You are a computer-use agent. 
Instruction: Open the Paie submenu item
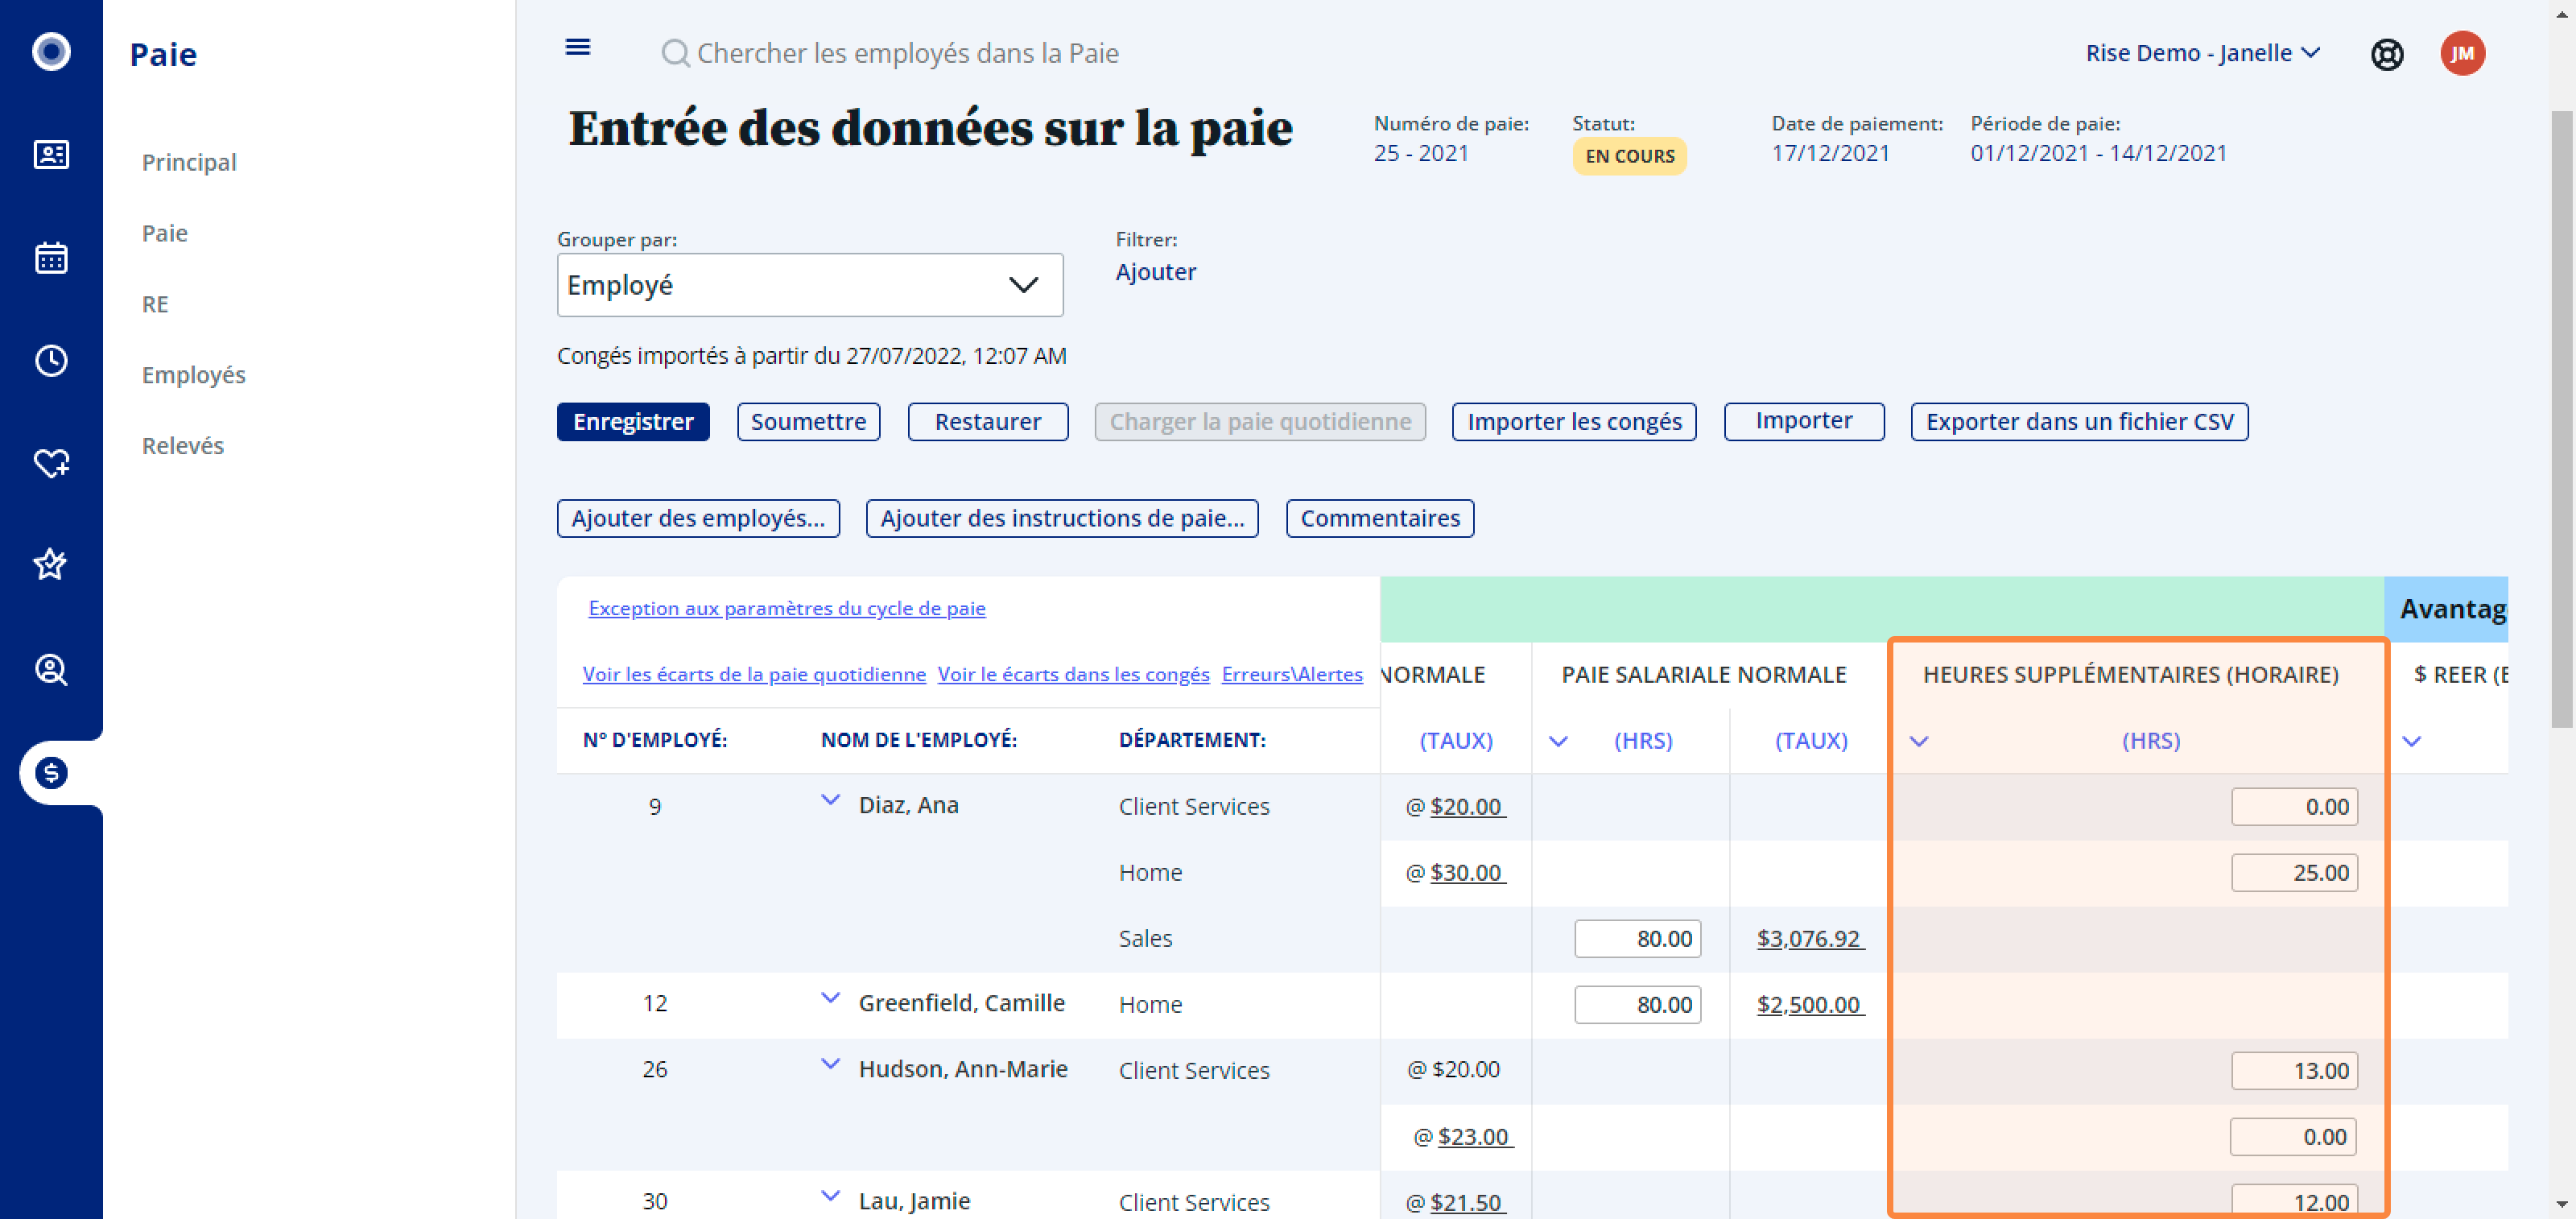pyautogui.click(x=165, y=233)
